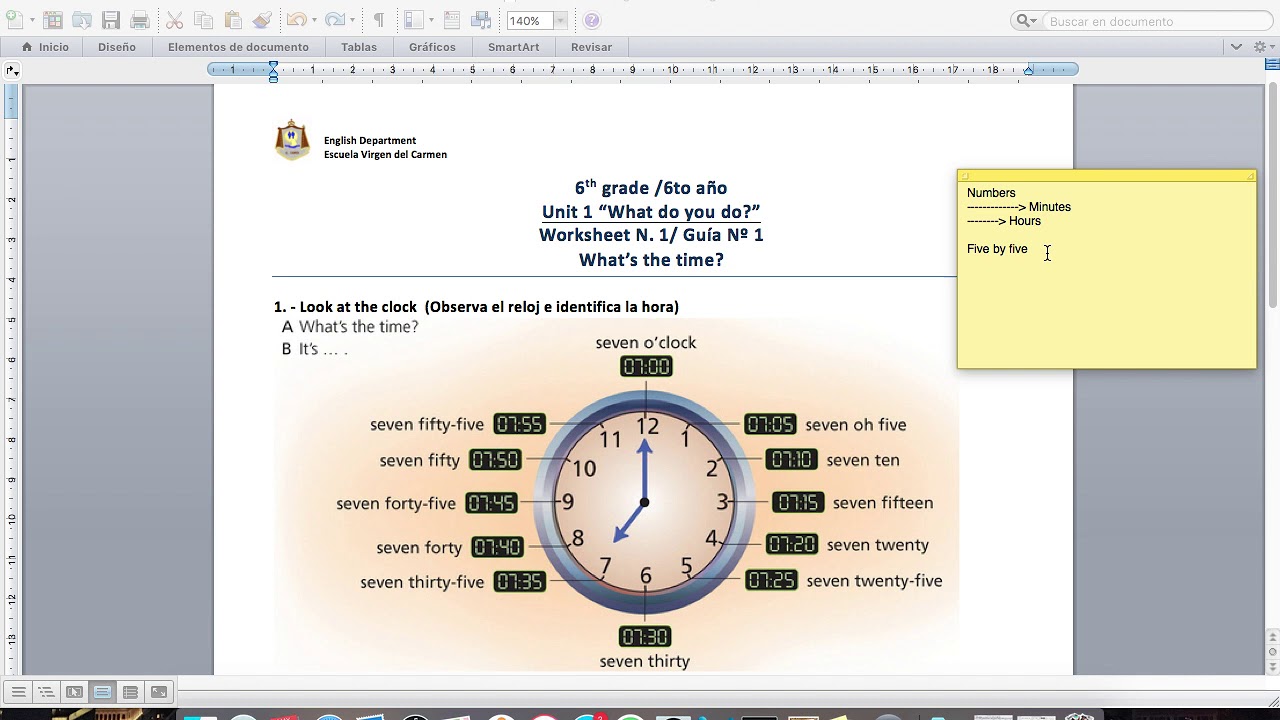Toggle the Sidebar panel icon

point(413,20)
